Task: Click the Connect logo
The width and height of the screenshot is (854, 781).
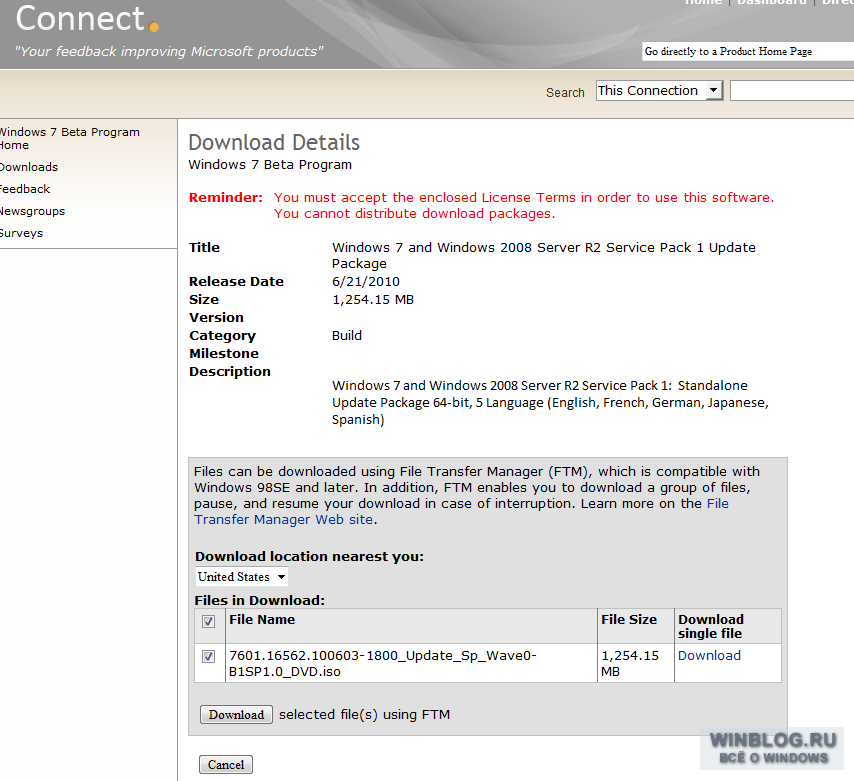Action: [x=87, y=19]
